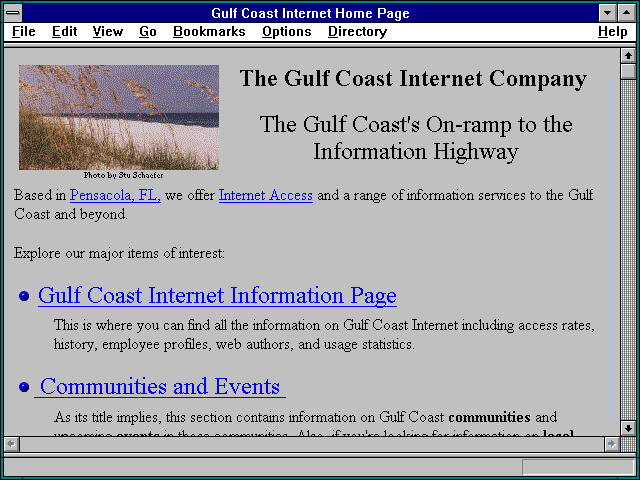Viewport: 640px width, 480px height.
Task: Open the File menu
Action: pyautogui.click(x=24, y=32)
